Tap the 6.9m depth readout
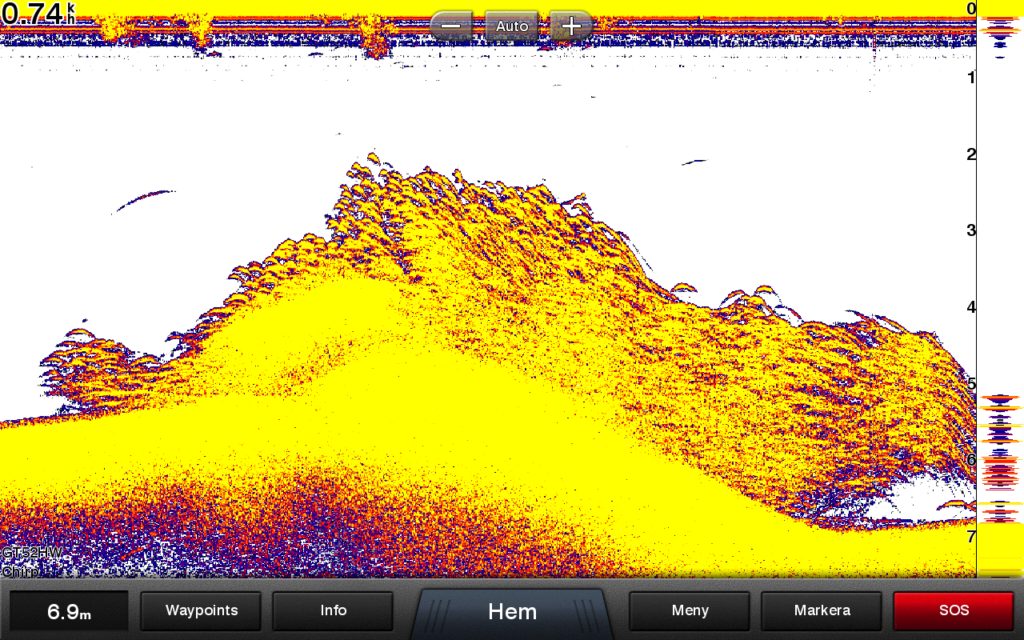Screen dimensions: 1024x640 70,611
